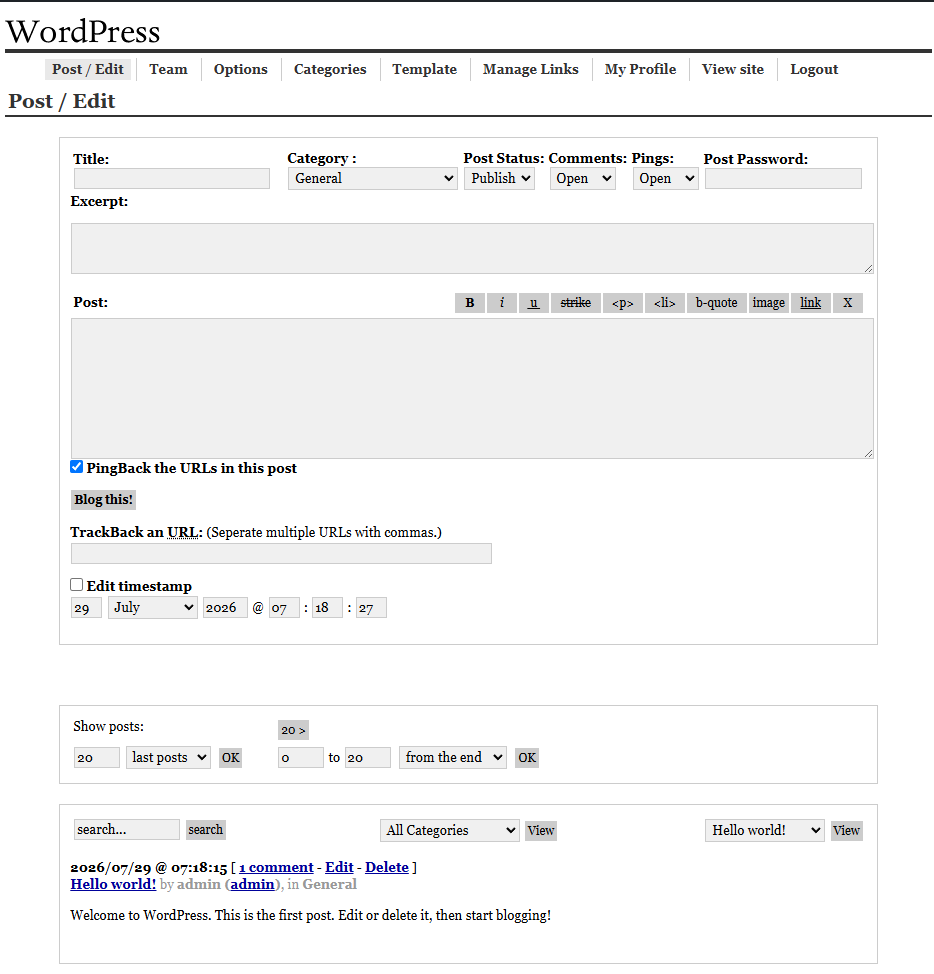
Task: Insert a paragraph tag with <p> button
Action: (x=623, y=303)
